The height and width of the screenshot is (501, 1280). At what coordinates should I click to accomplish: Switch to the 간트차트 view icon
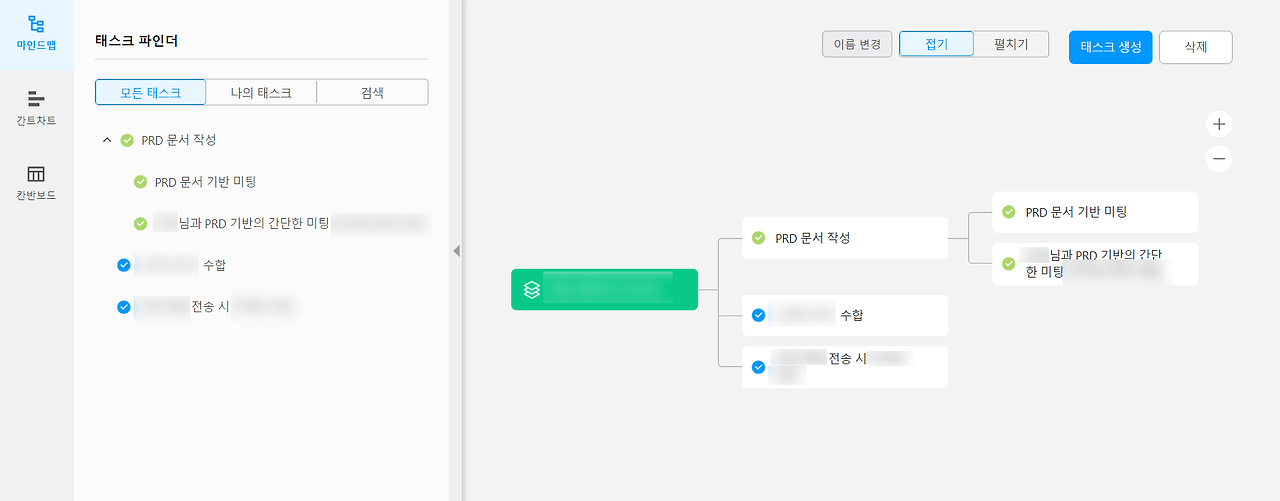[36, 98]
